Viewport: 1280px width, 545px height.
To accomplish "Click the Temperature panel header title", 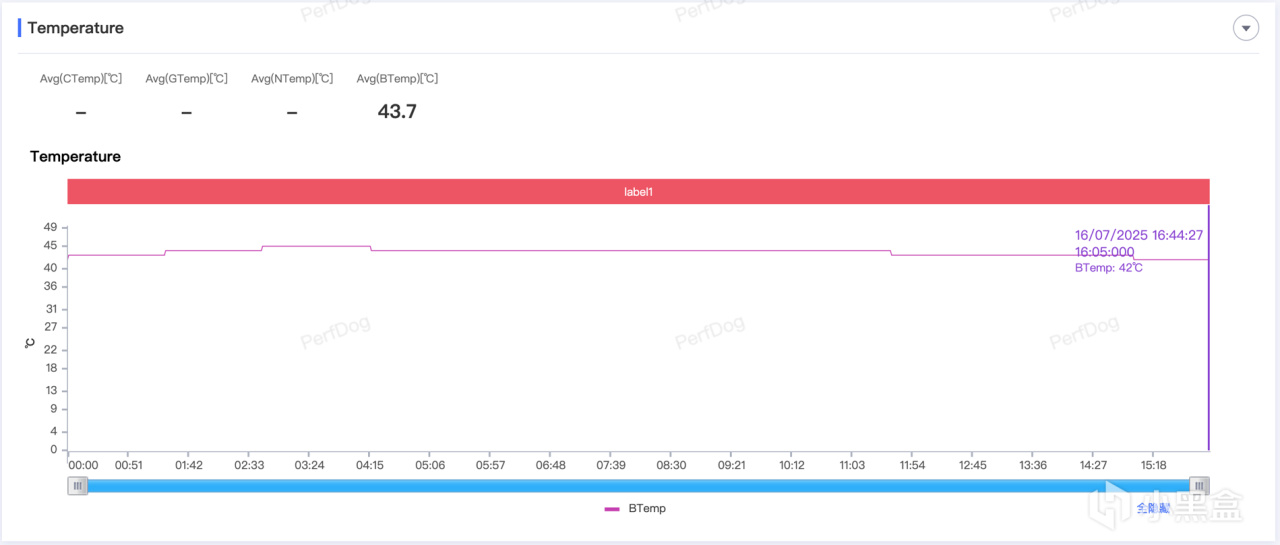I will click(x=76, y=28).
